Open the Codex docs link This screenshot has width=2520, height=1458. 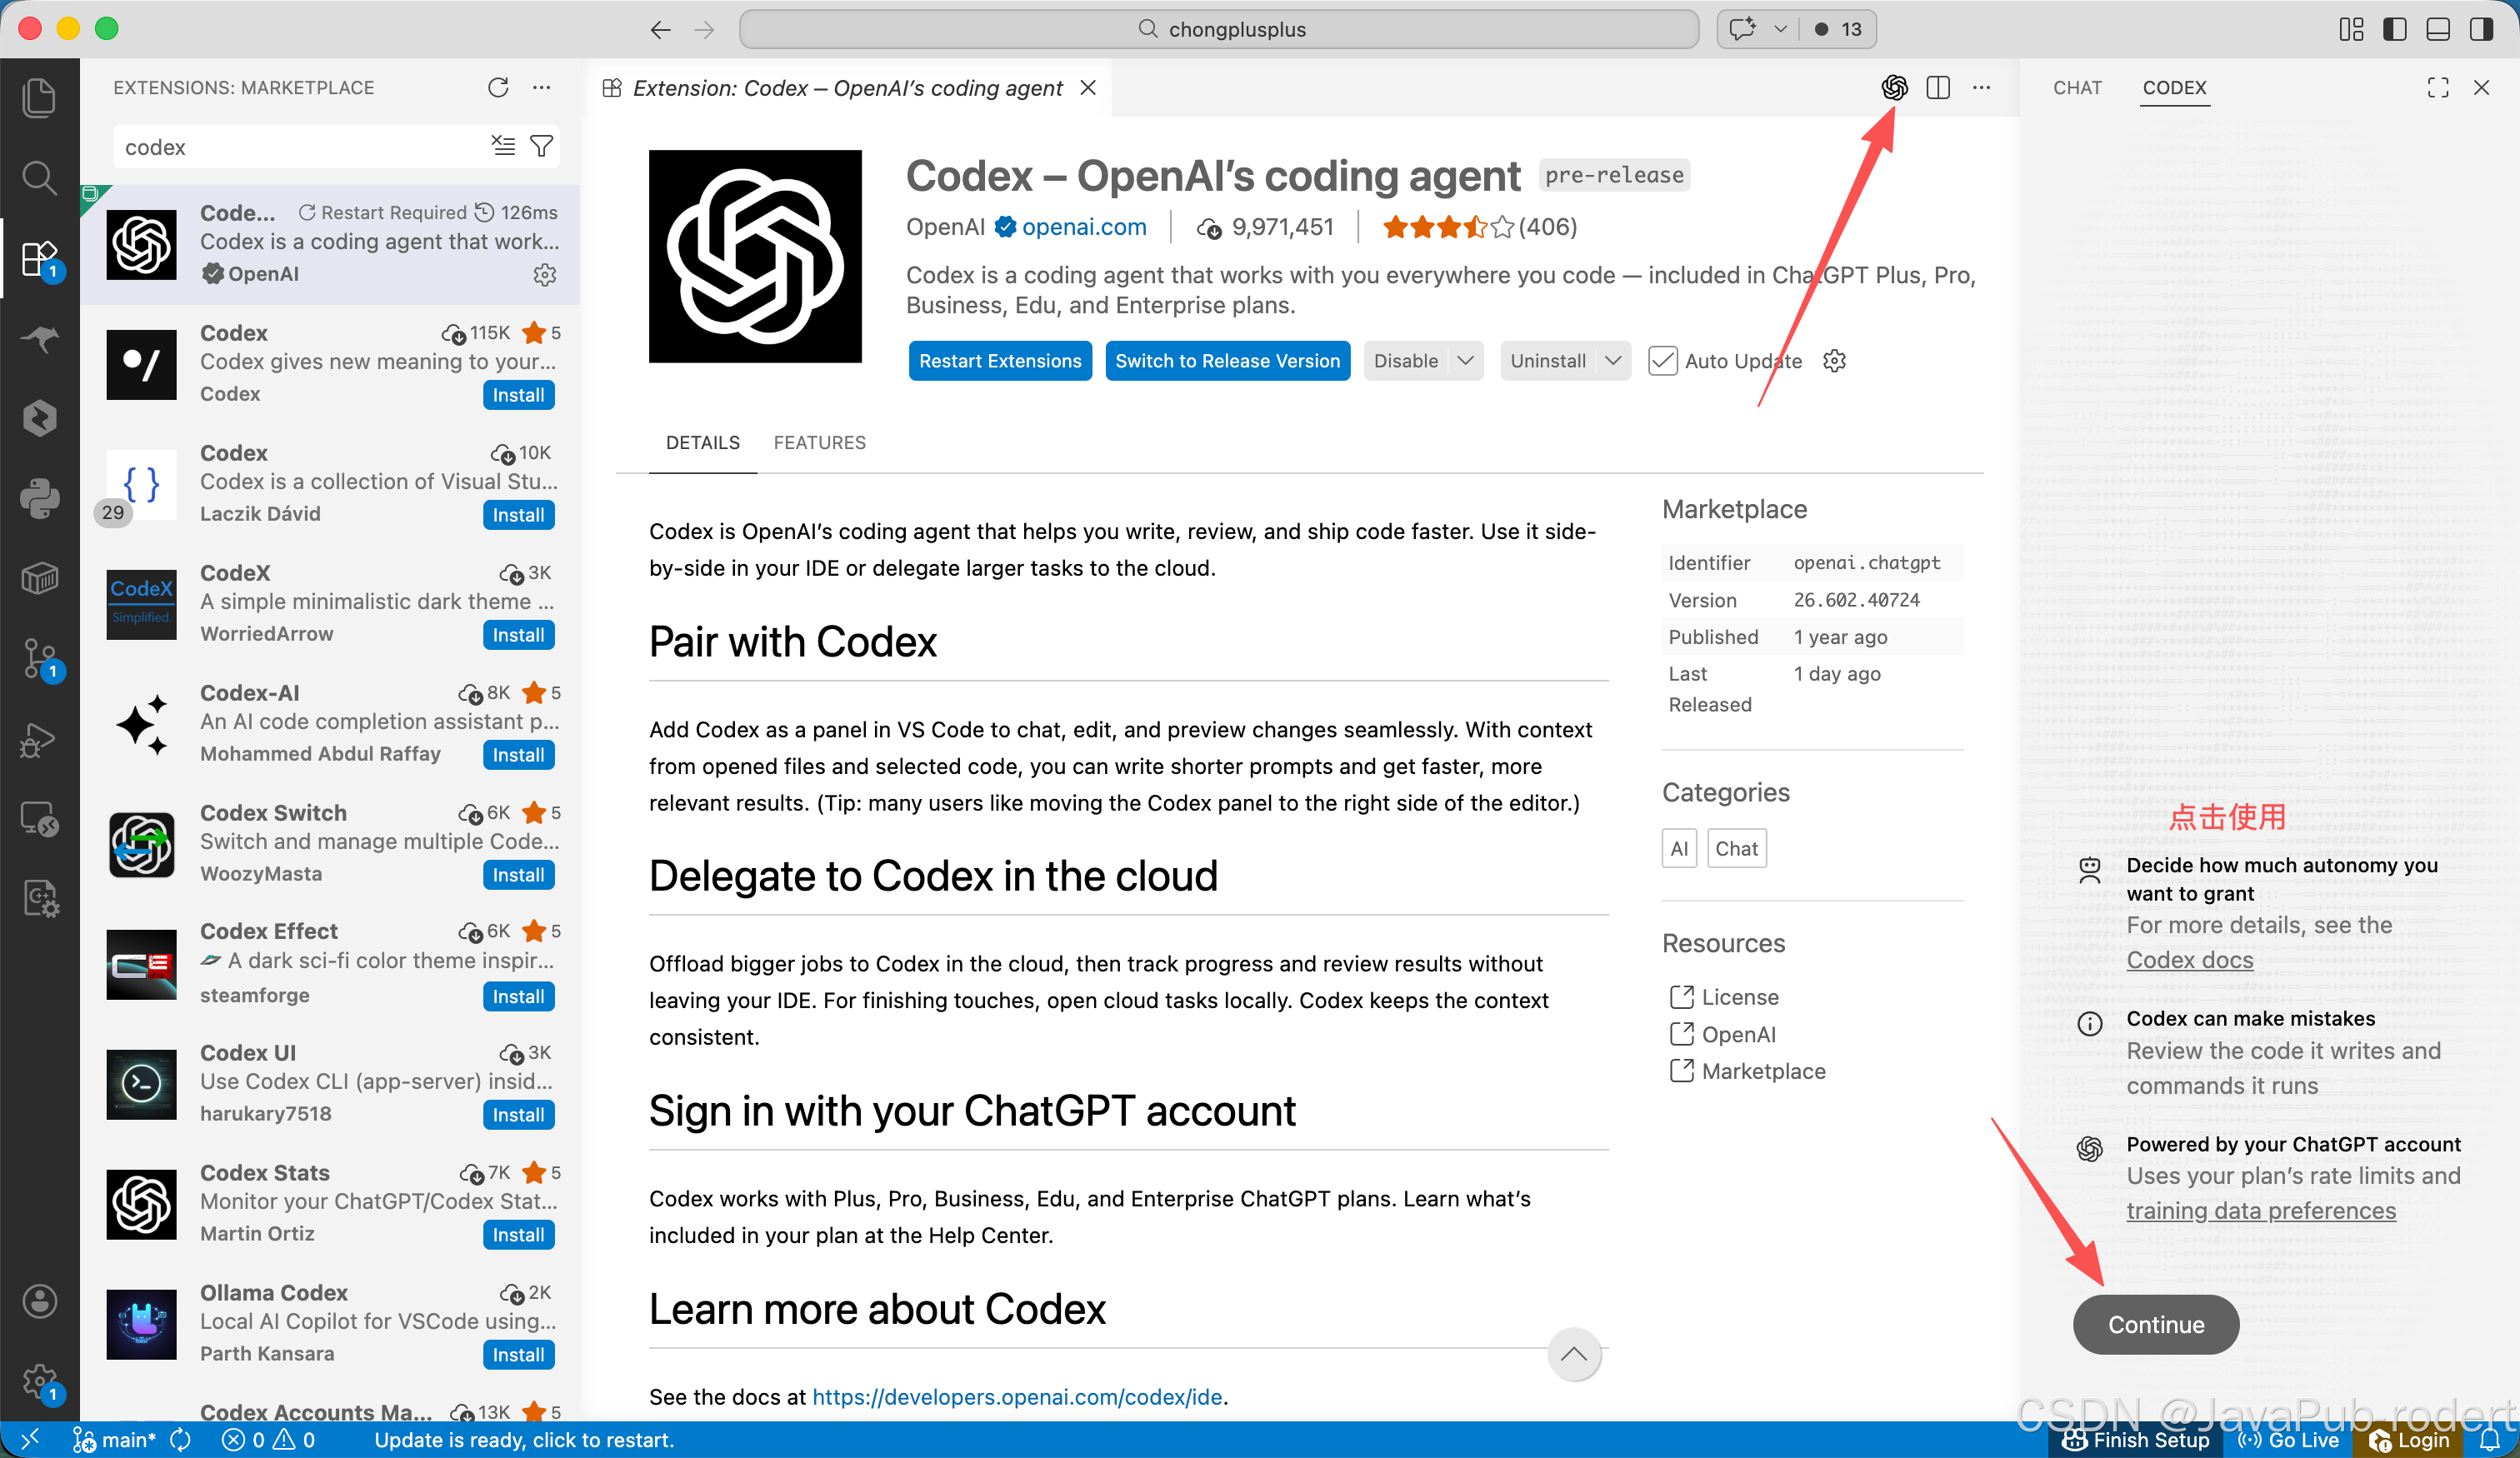point(2189,959)
